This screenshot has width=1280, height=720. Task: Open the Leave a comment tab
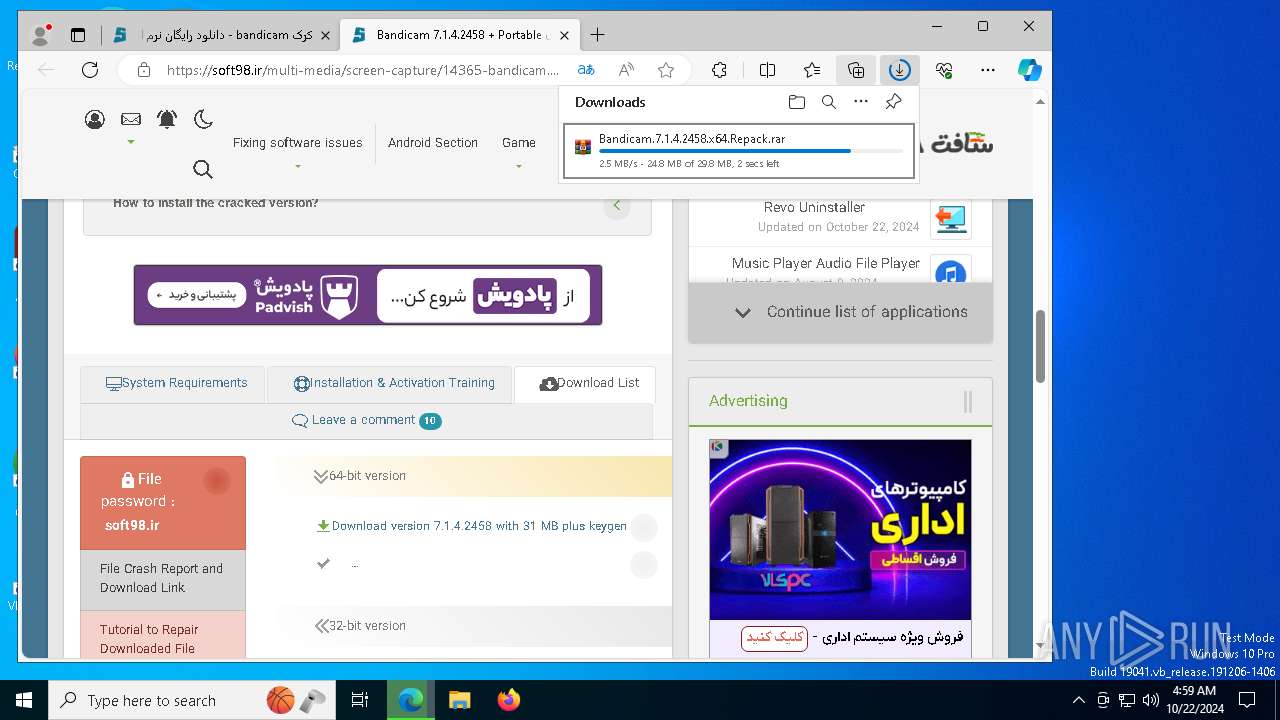coord(366,421)
